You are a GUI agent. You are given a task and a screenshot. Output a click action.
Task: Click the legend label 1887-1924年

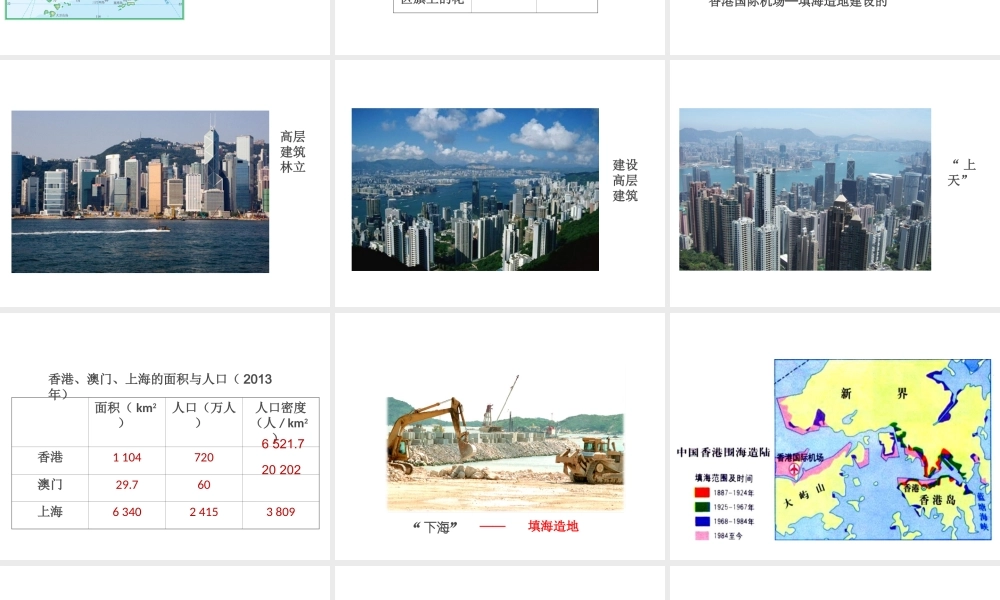pos(734,493)
